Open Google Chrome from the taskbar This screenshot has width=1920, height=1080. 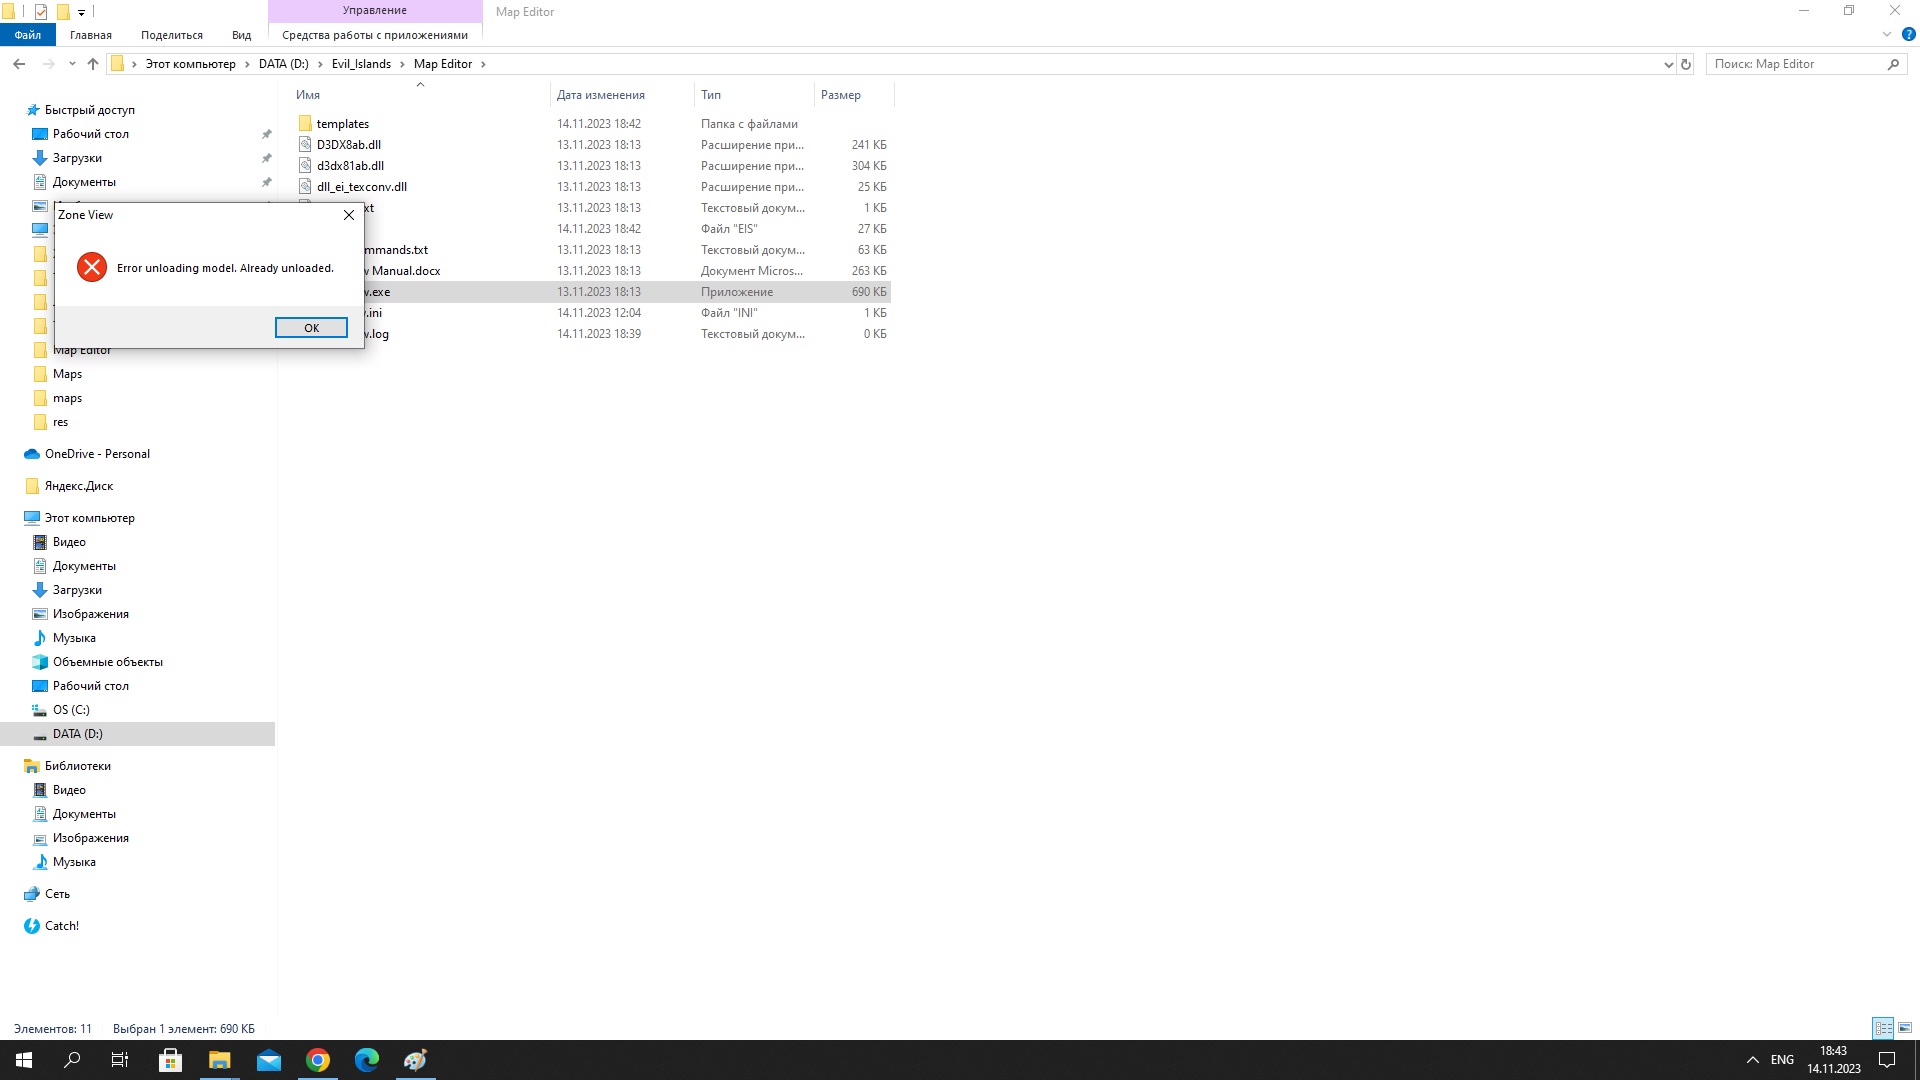(318, 1060)
